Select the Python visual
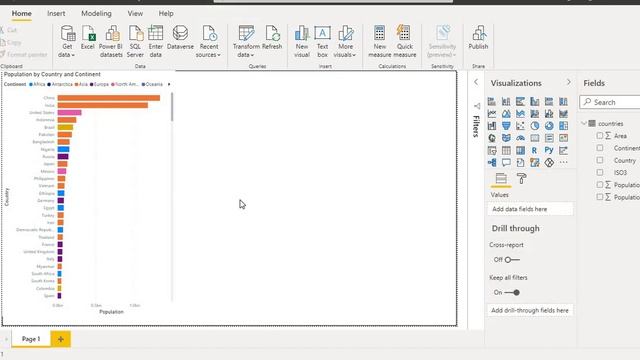The image size is (640, 360). (x=549, y=150)
